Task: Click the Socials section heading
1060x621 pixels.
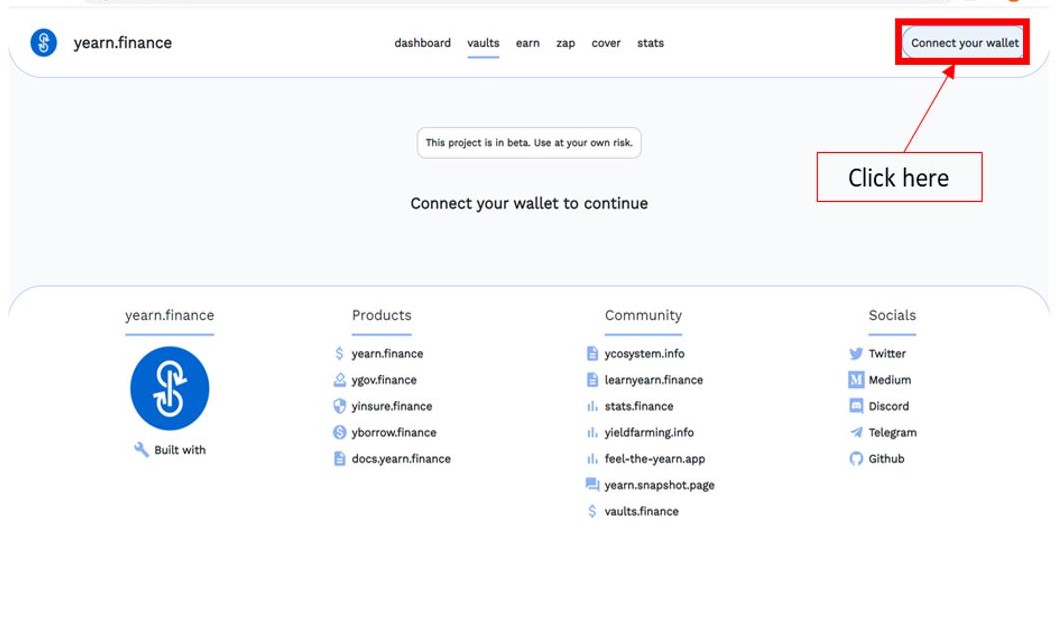Action: pos(892,315)
